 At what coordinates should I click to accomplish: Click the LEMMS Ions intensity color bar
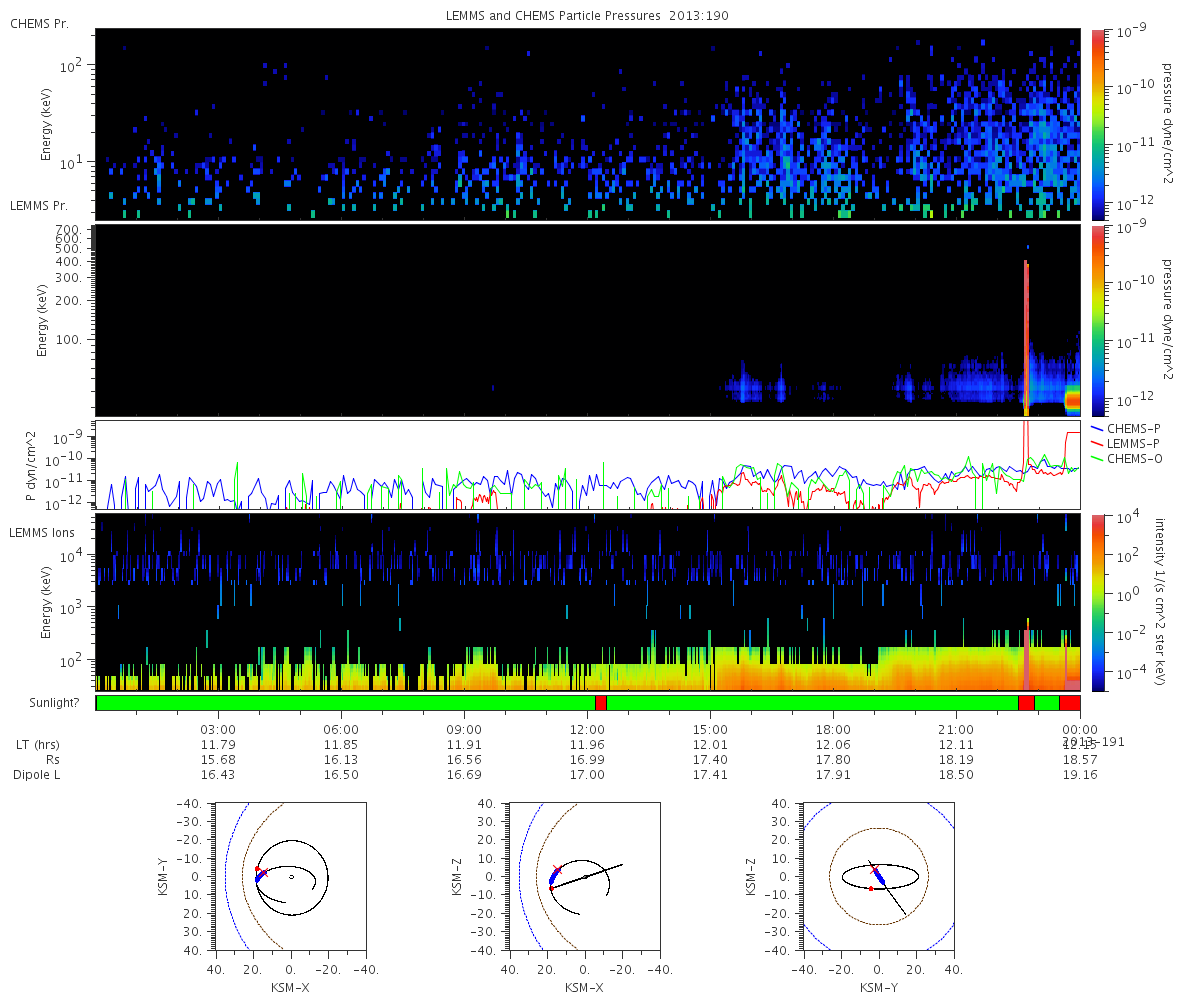[1097, 602]
